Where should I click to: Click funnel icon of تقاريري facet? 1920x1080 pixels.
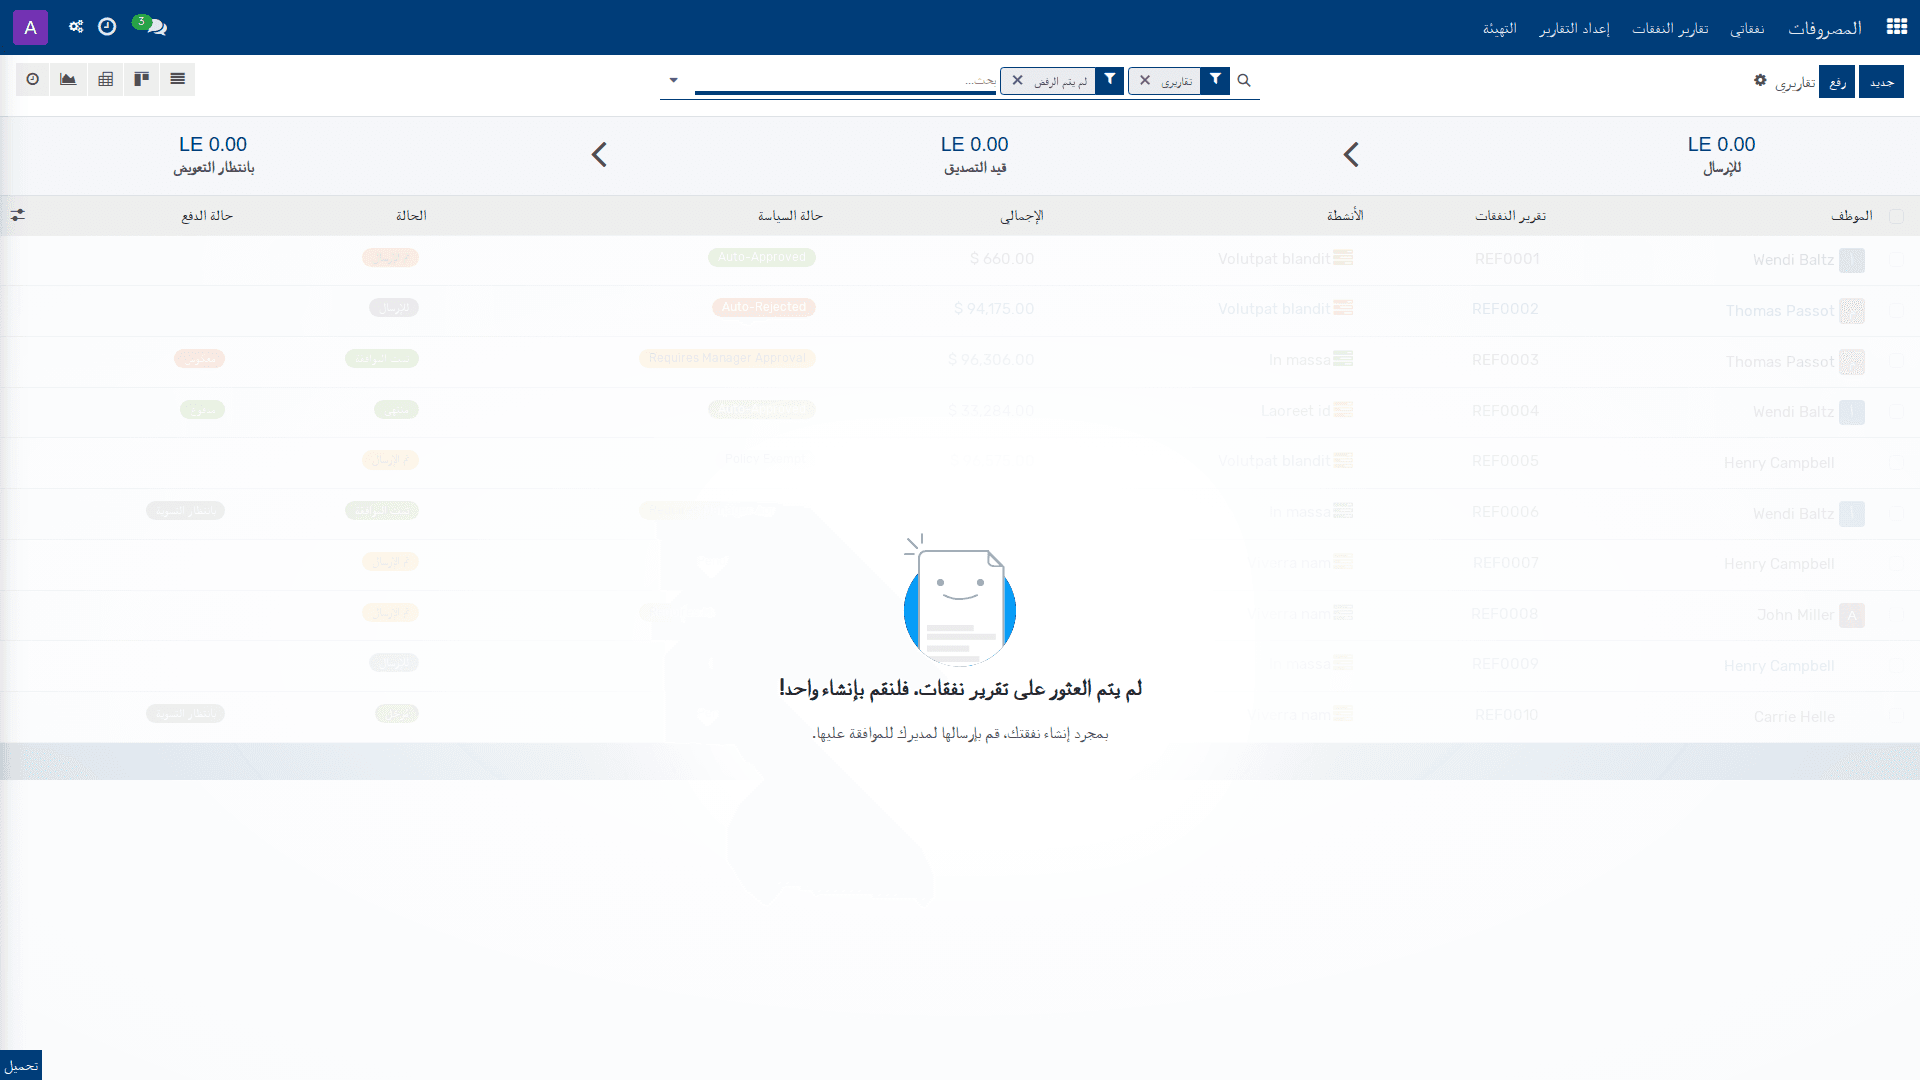(1215, 81)
